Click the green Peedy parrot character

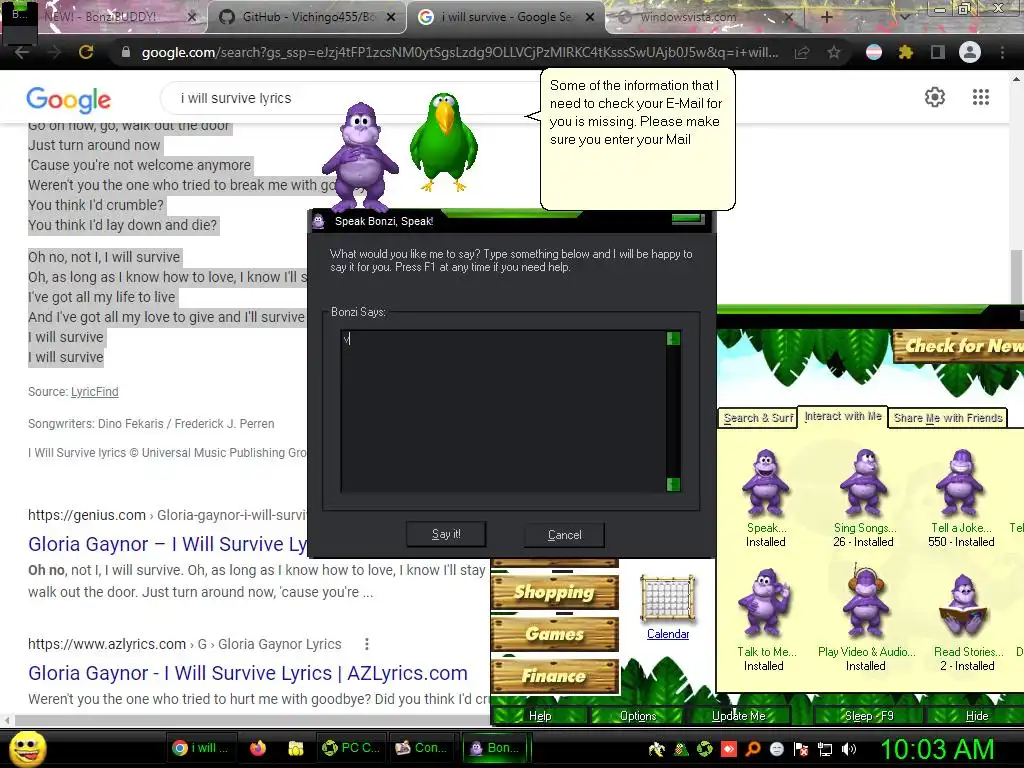[x=444, y=142]
